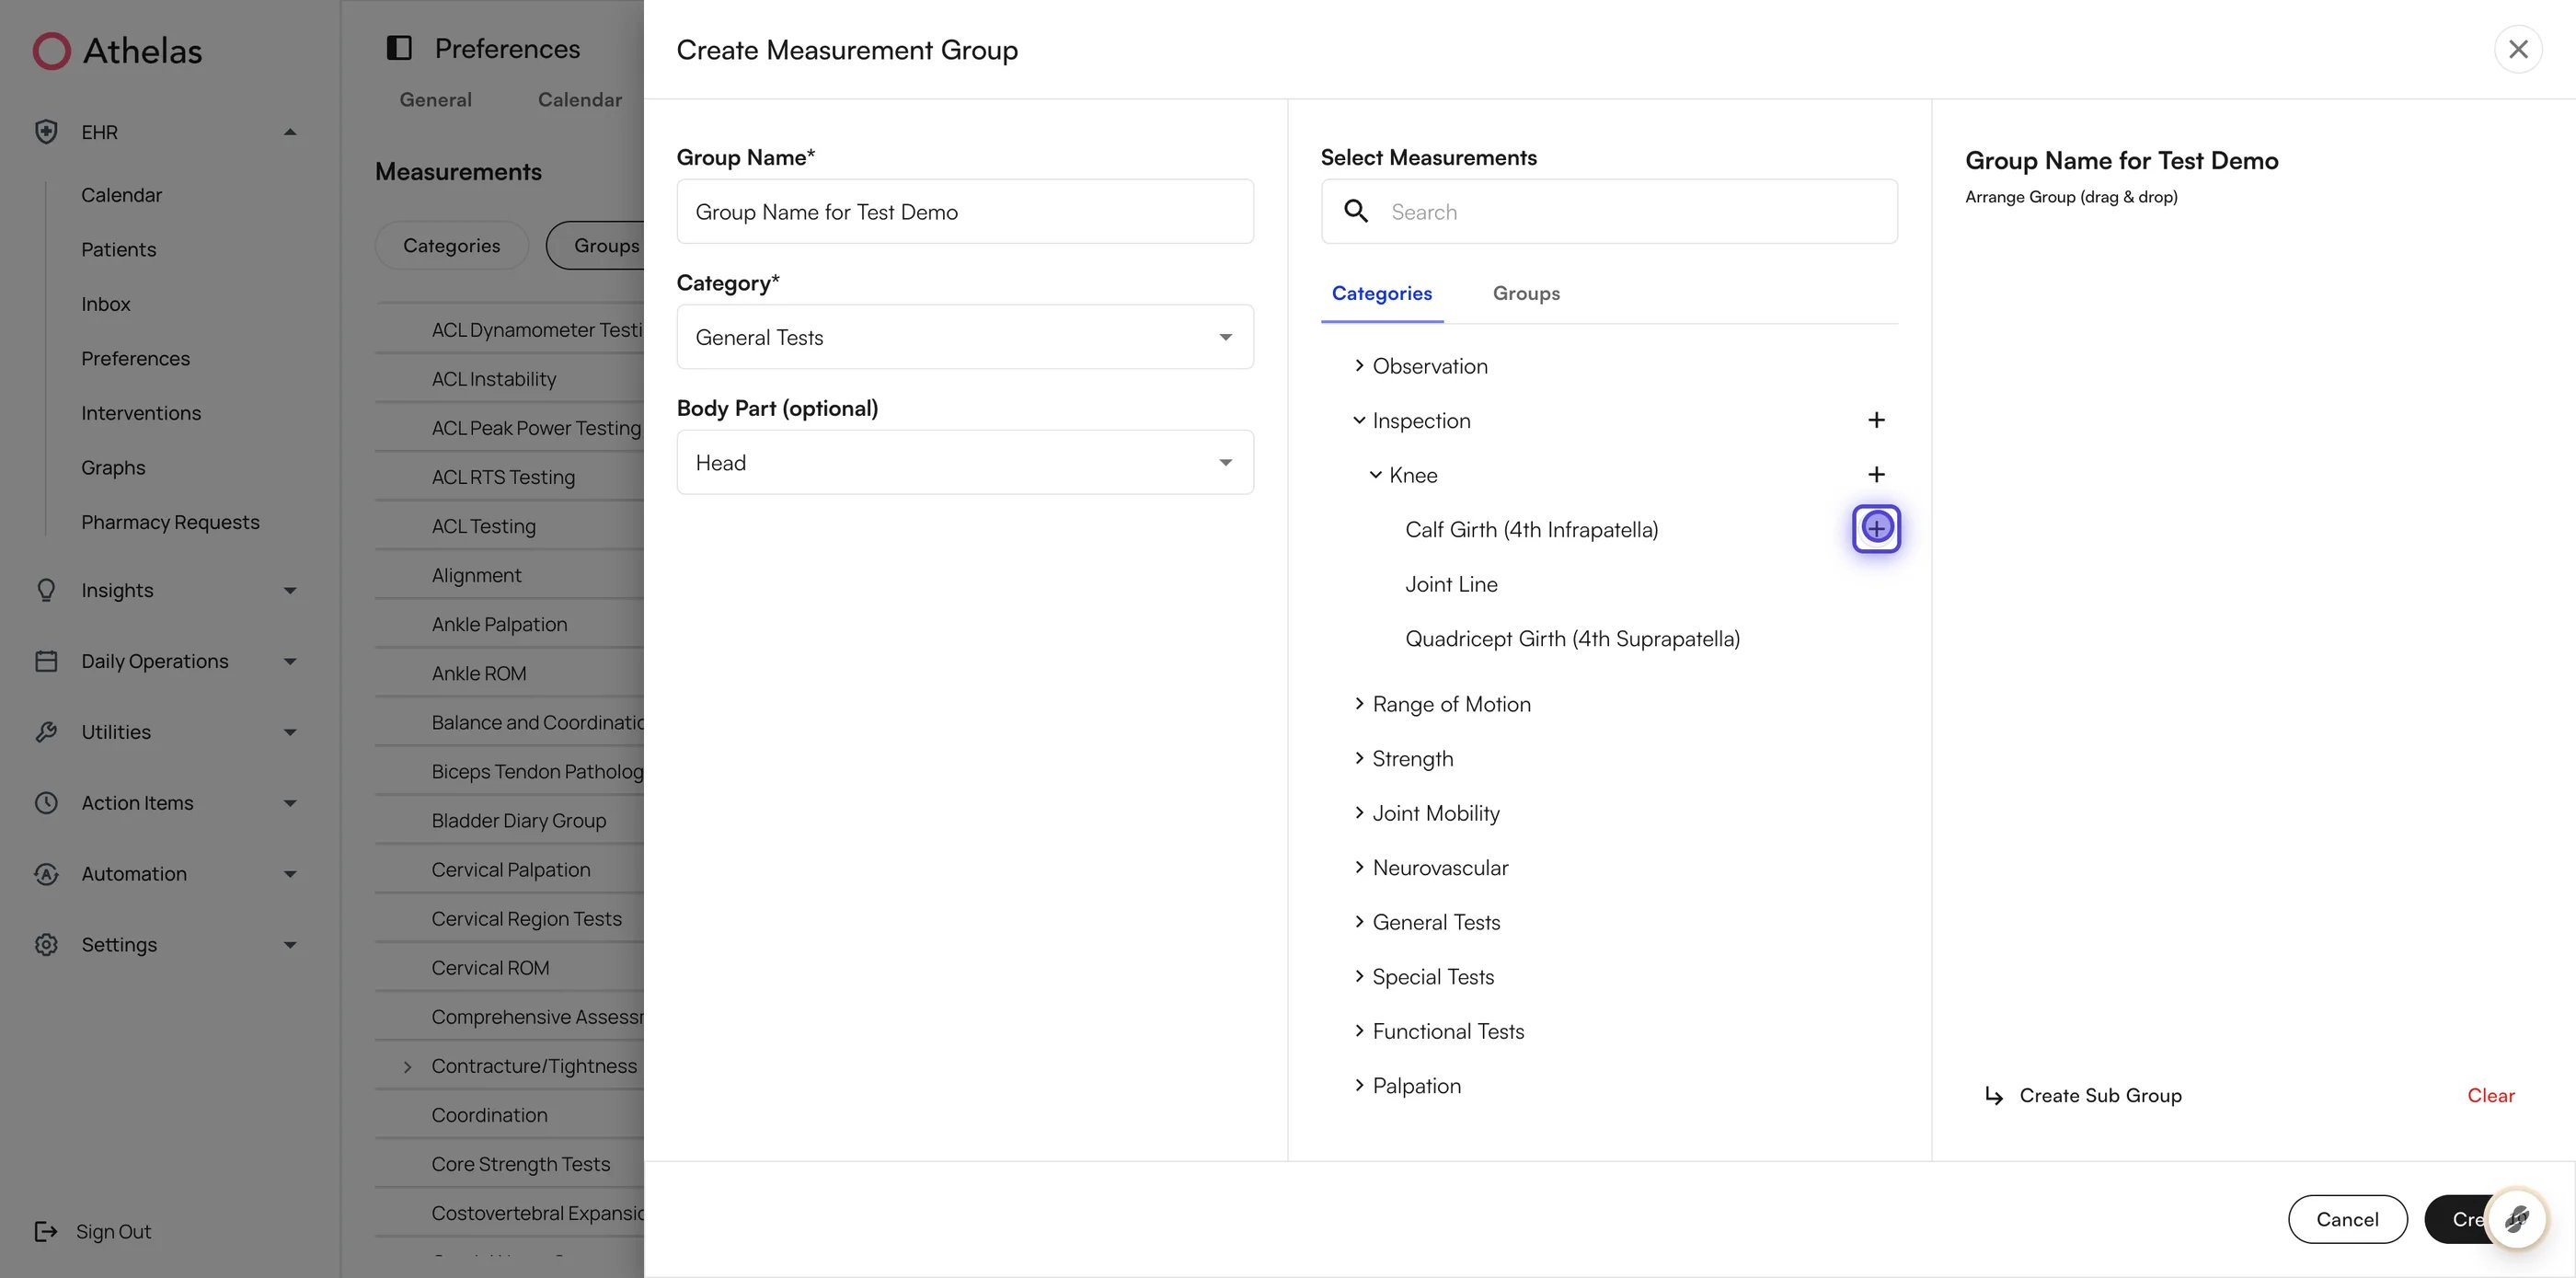
Task: Click the Insights lightbulb icon
Action: coord(46,590)
